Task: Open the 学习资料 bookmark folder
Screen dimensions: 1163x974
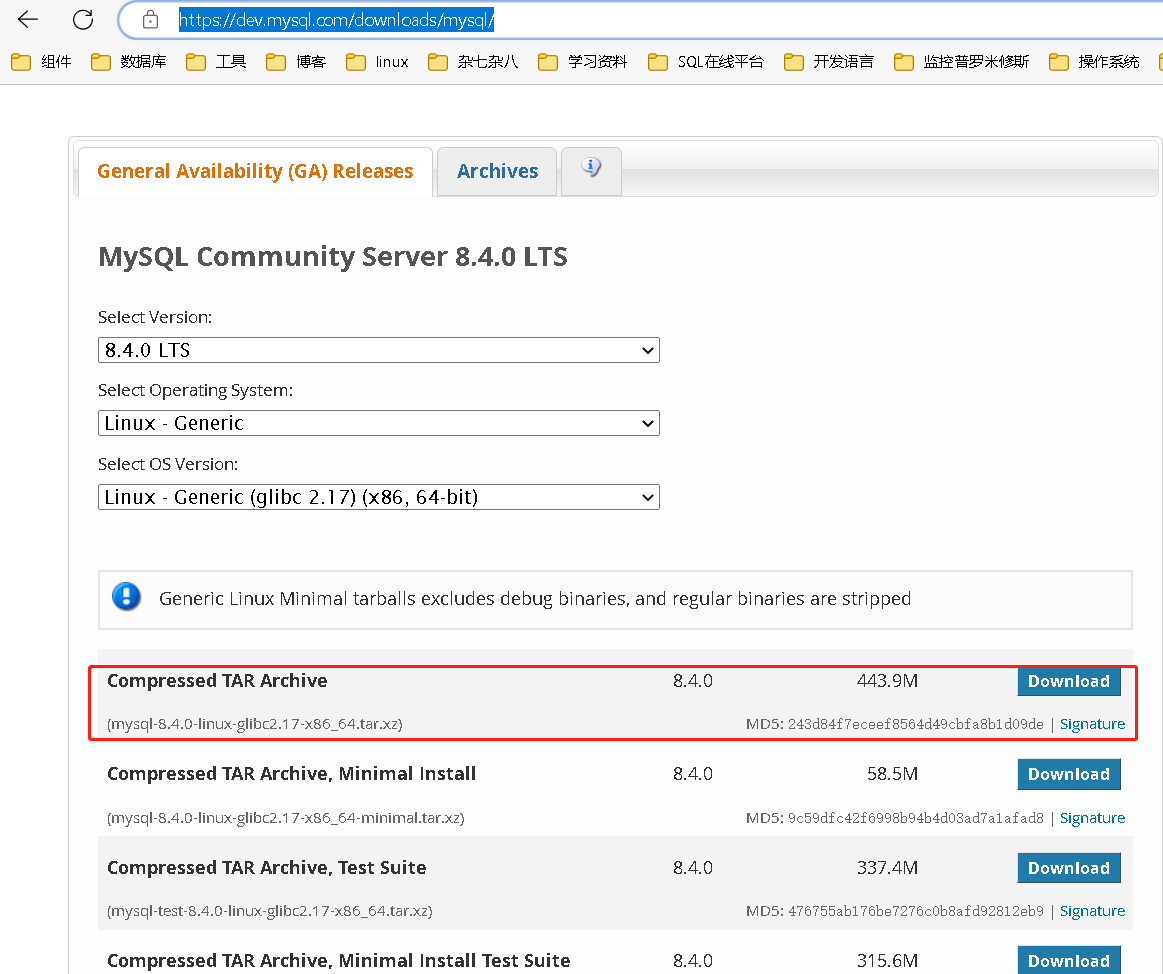Action: 582,62
